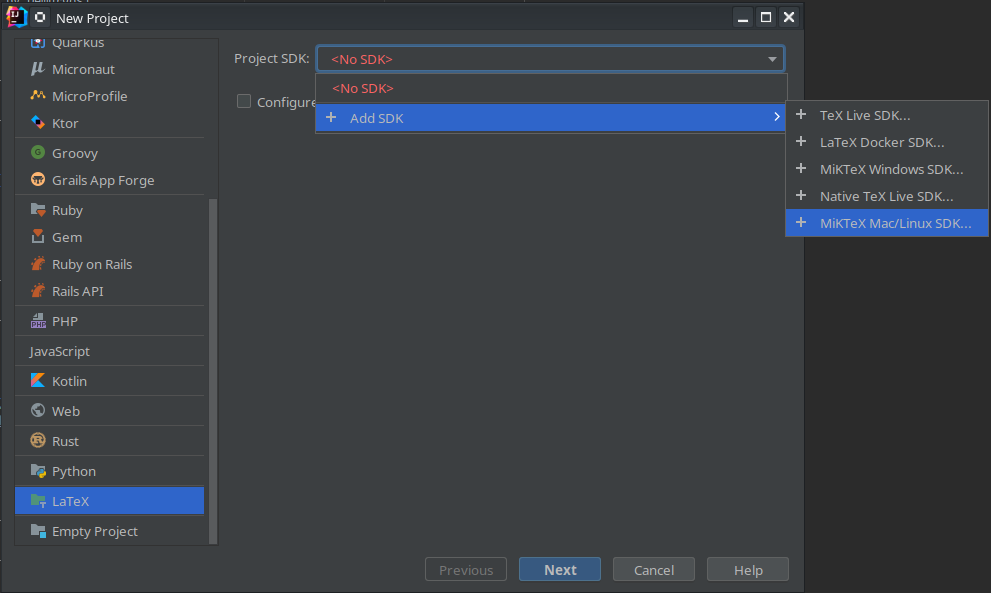Click the LaTeX folder icon
Image resolution: width=991 pixels, height=593 pixels.
coord(38,501)
